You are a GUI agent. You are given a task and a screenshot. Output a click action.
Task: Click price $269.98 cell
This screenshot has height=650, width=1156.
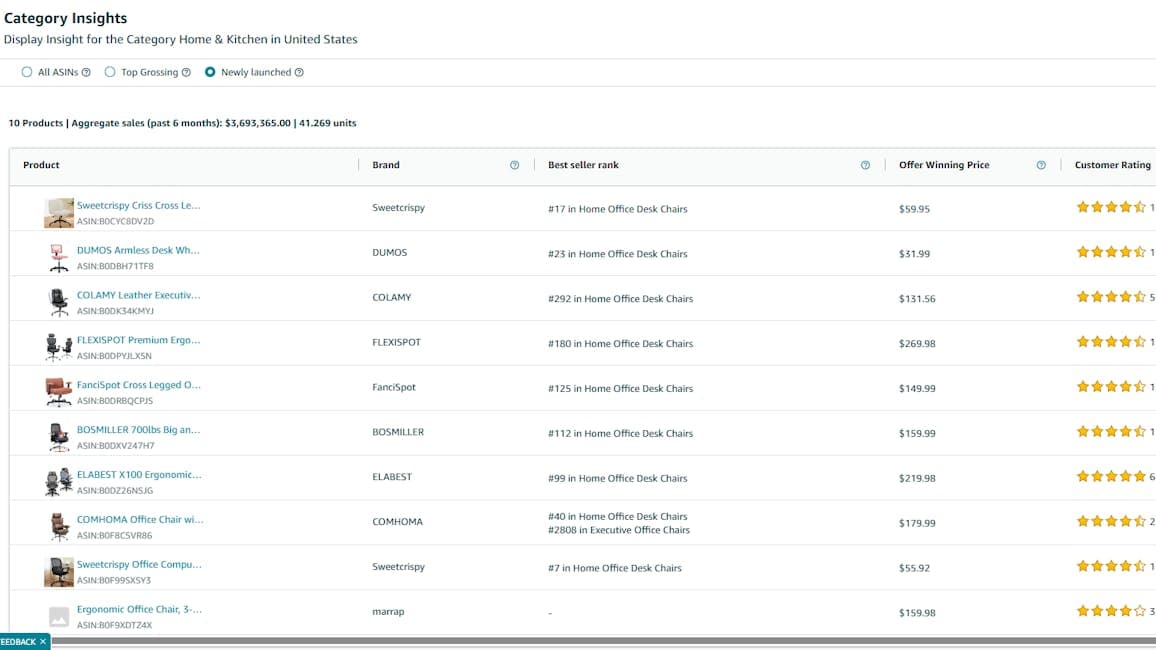(x=917, y=343)
